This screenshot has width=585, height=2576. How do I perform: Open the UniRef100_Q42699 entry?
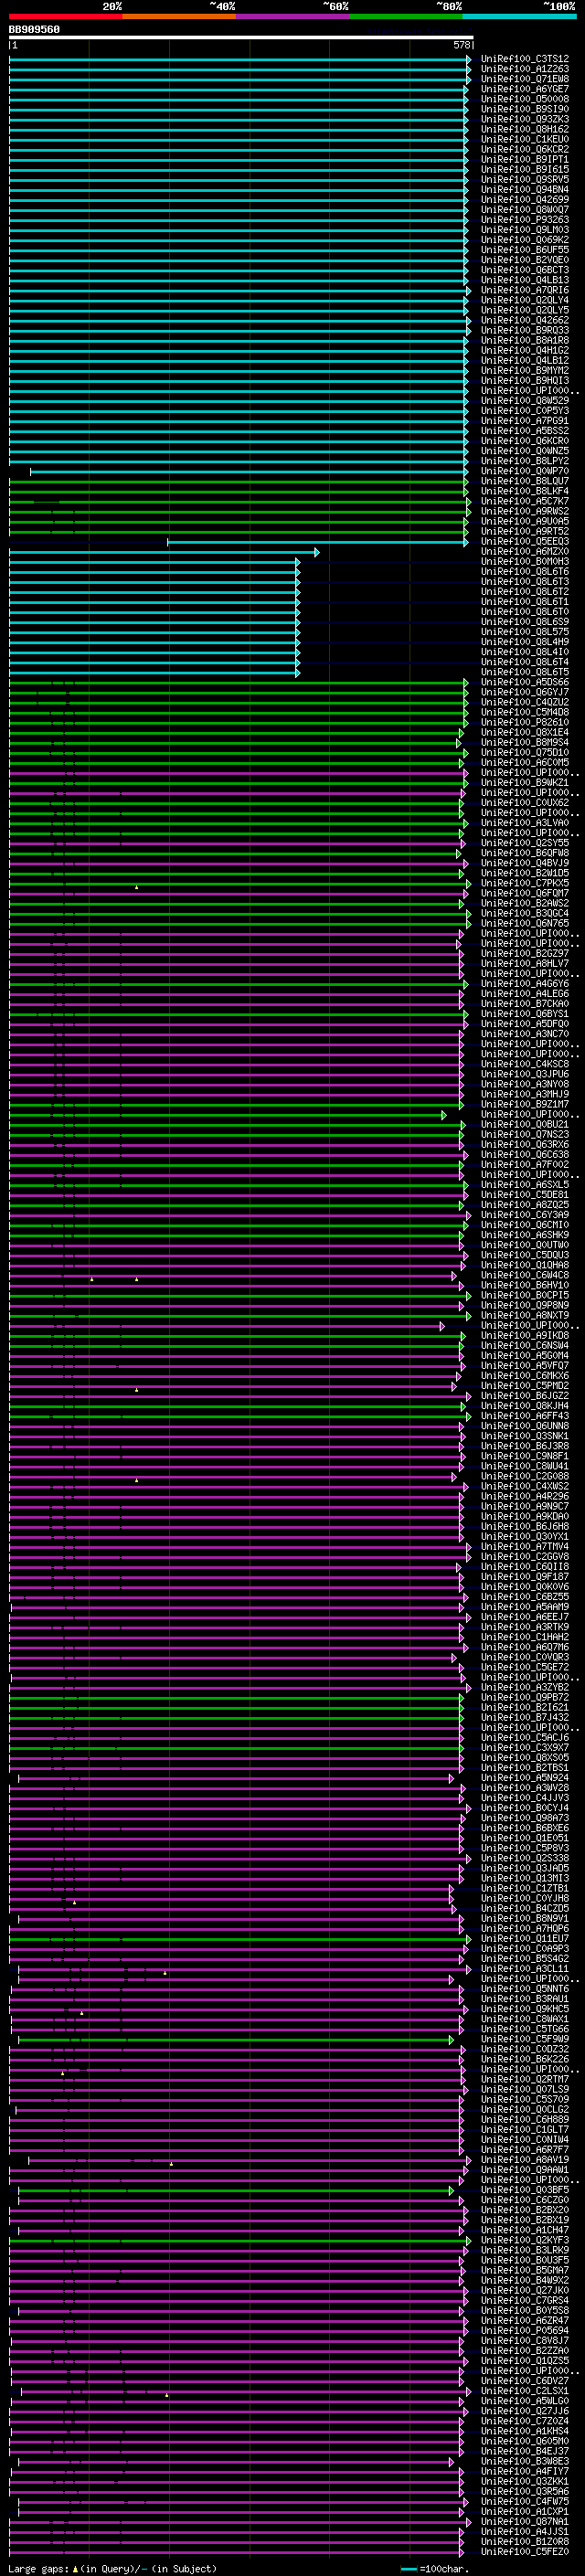(525, 200)
